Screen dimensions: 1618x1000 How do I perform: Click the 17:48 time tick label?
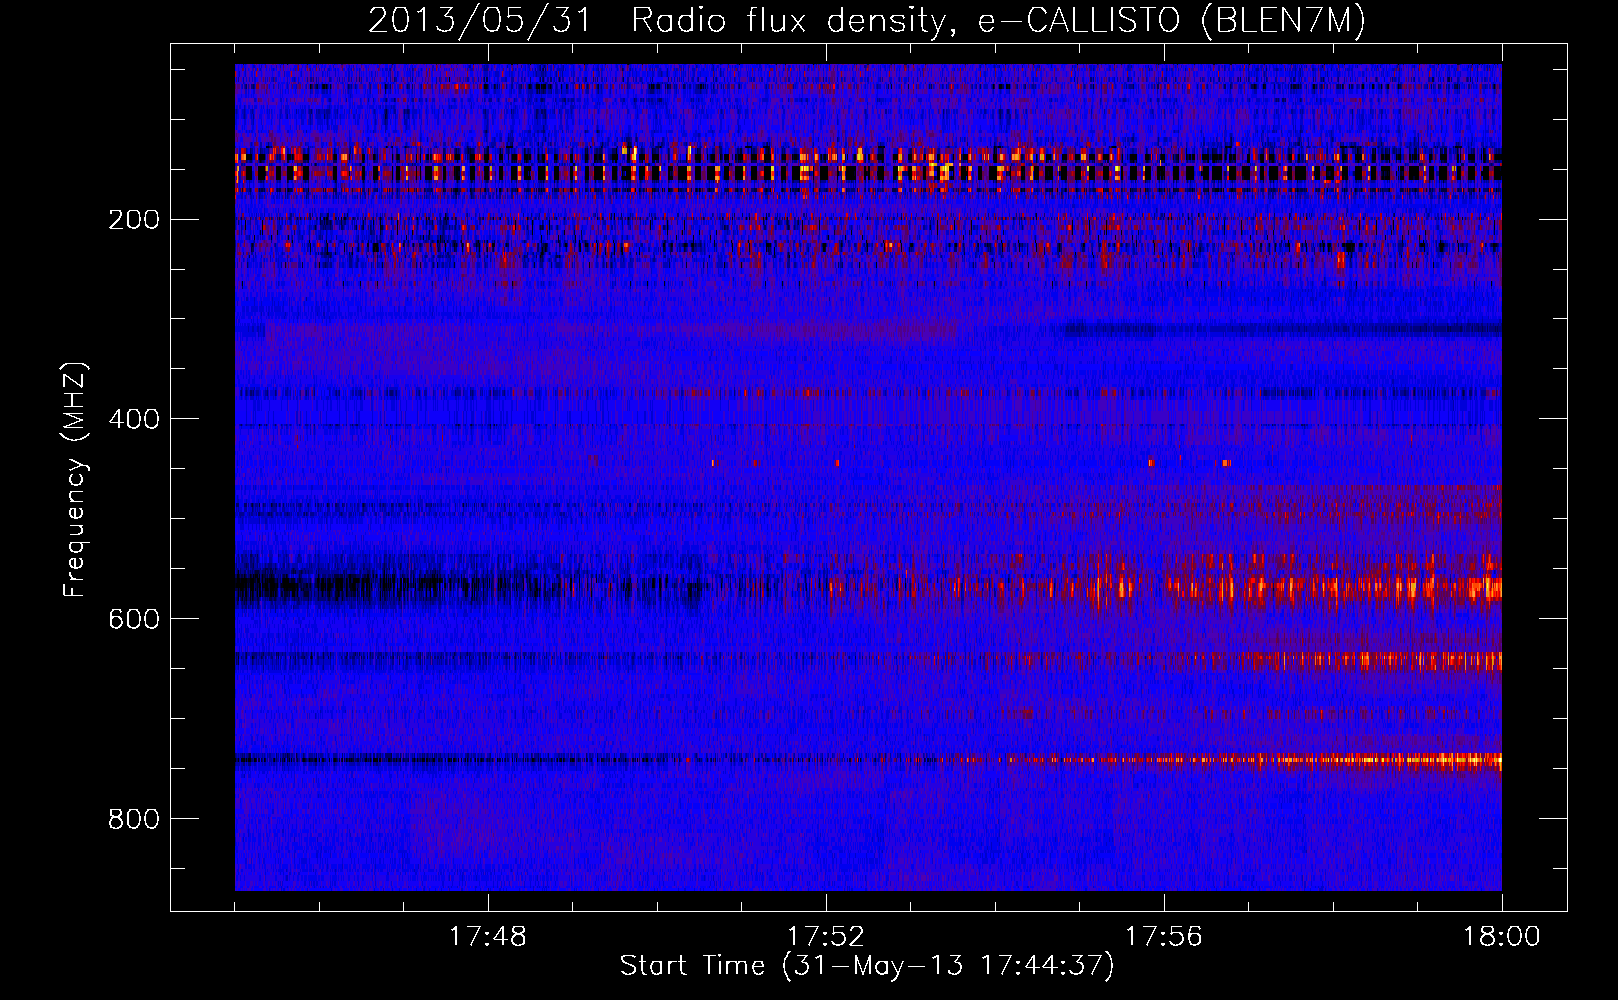click(x=488, y=937)
